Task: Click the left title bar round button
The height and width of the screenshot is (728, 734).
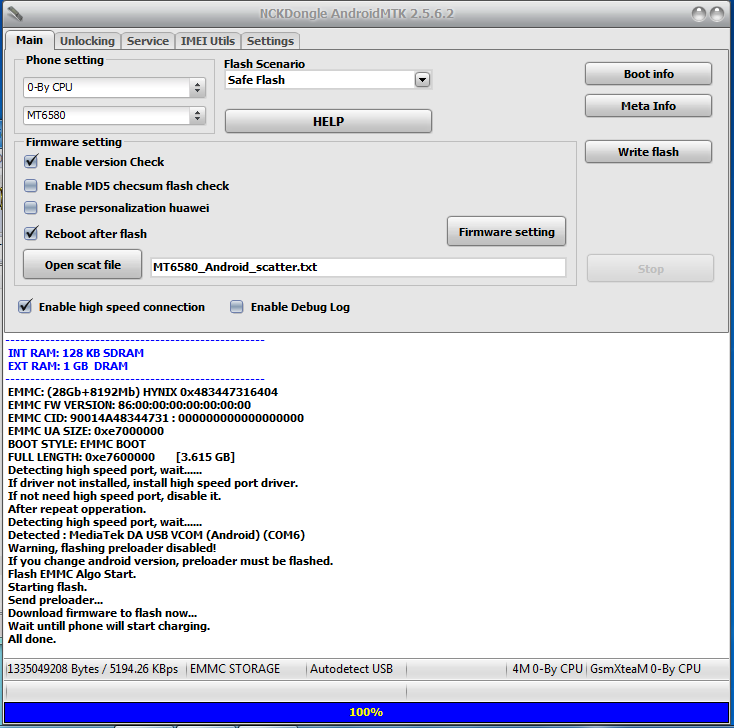Action: click(699, 14)
